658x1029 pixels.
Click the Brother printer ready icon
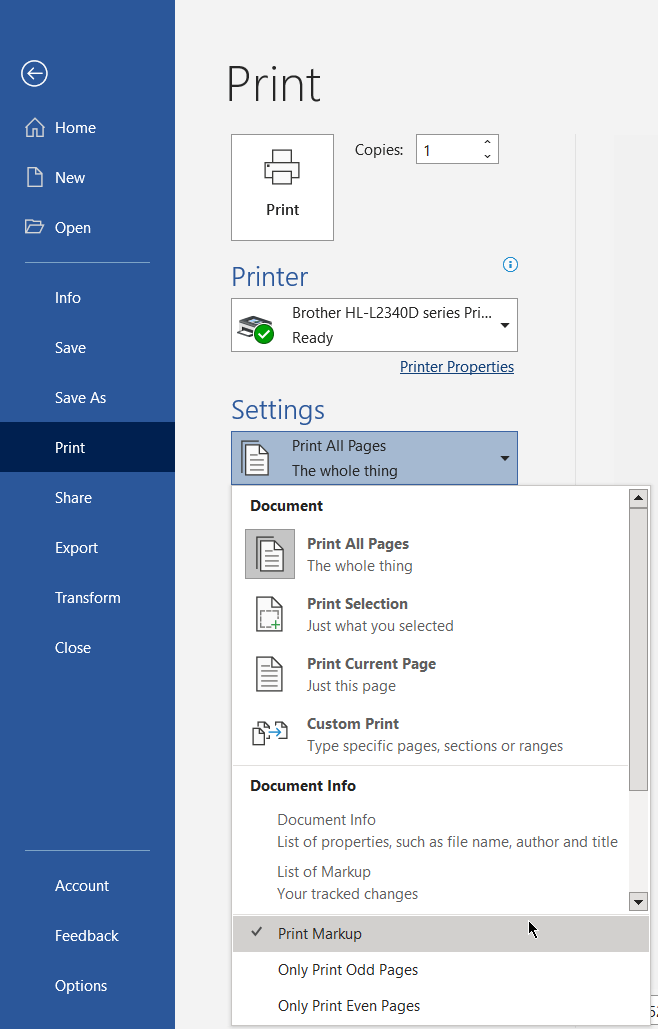(x=257, y=328)
